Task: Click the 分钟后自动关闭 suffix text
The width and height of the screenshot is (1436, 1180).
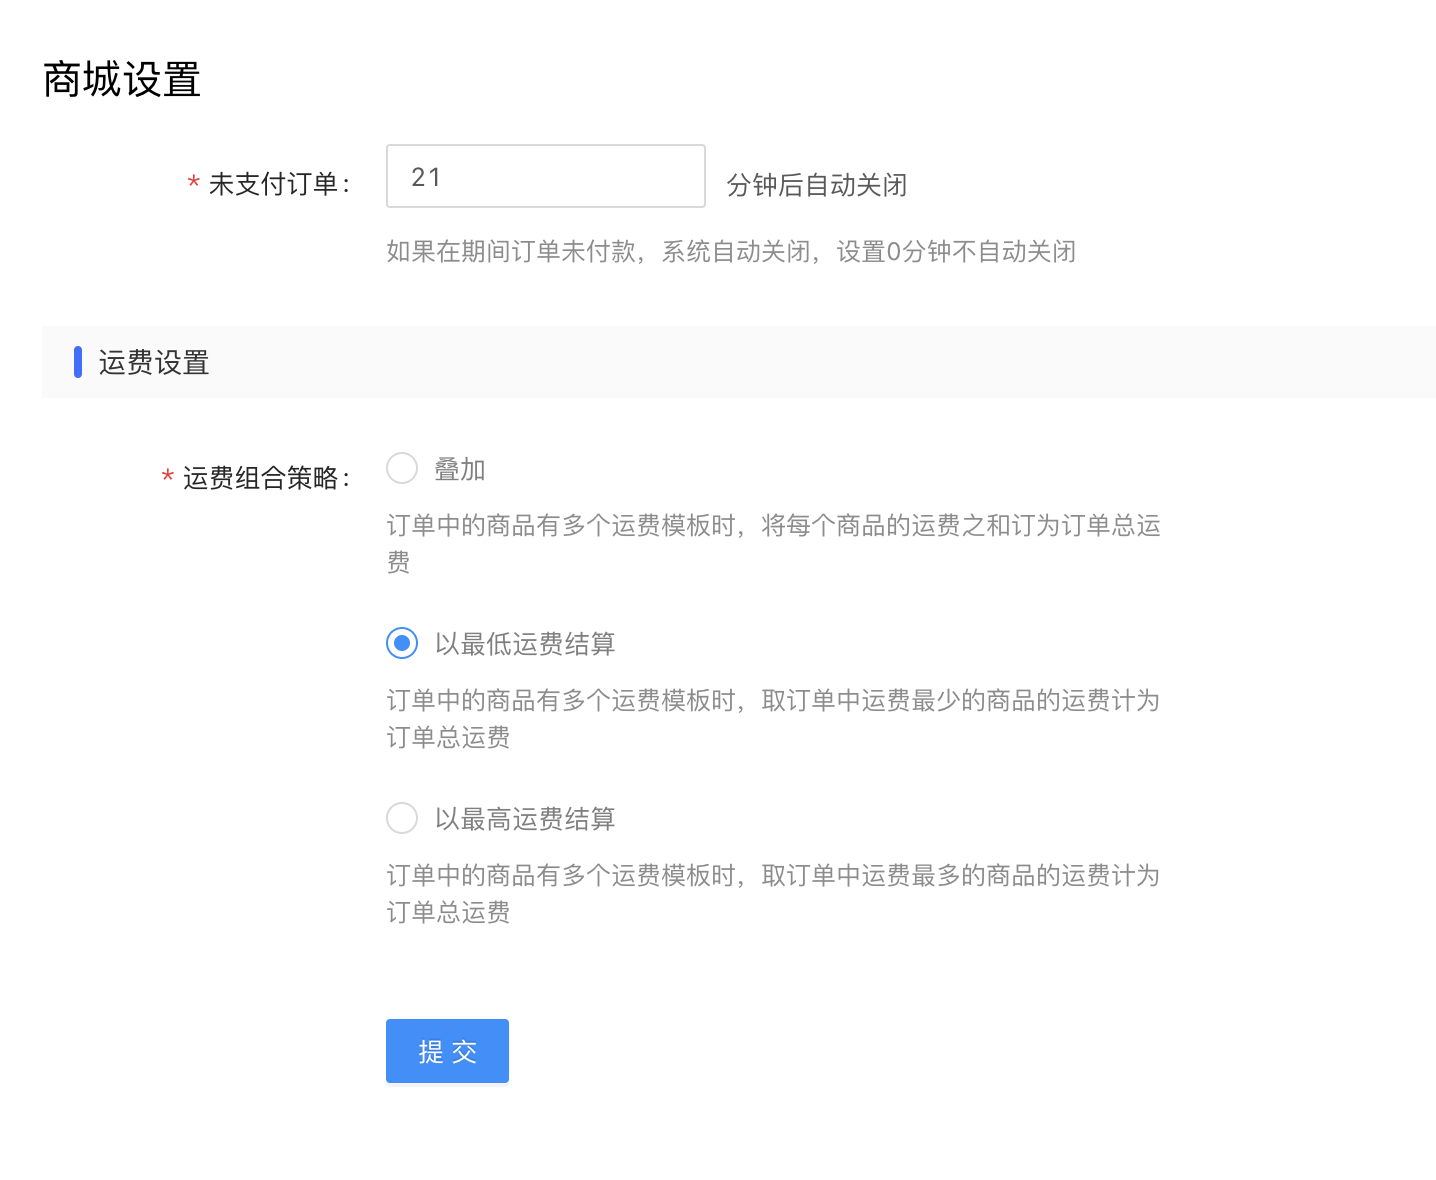Action: [817, 185]
